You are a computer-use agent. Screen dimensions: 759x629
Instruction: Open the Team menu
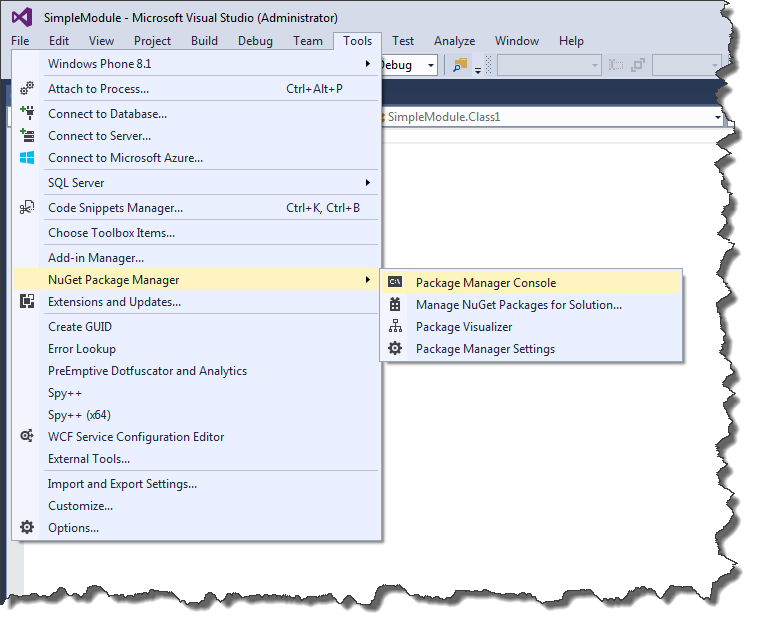[x=308, y=41]
